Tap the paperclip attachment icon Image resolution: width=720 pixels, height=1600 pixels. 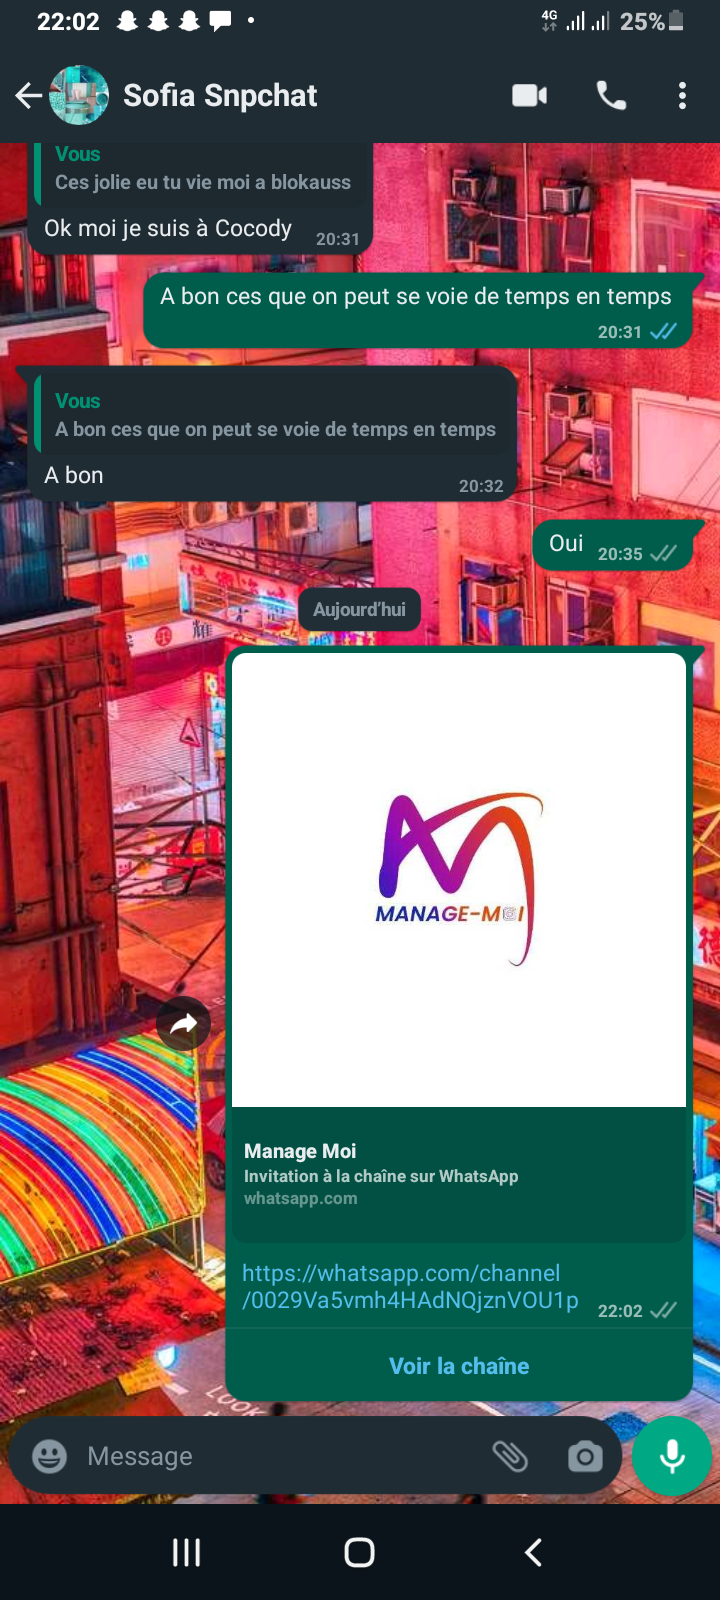click(510, 1456)
